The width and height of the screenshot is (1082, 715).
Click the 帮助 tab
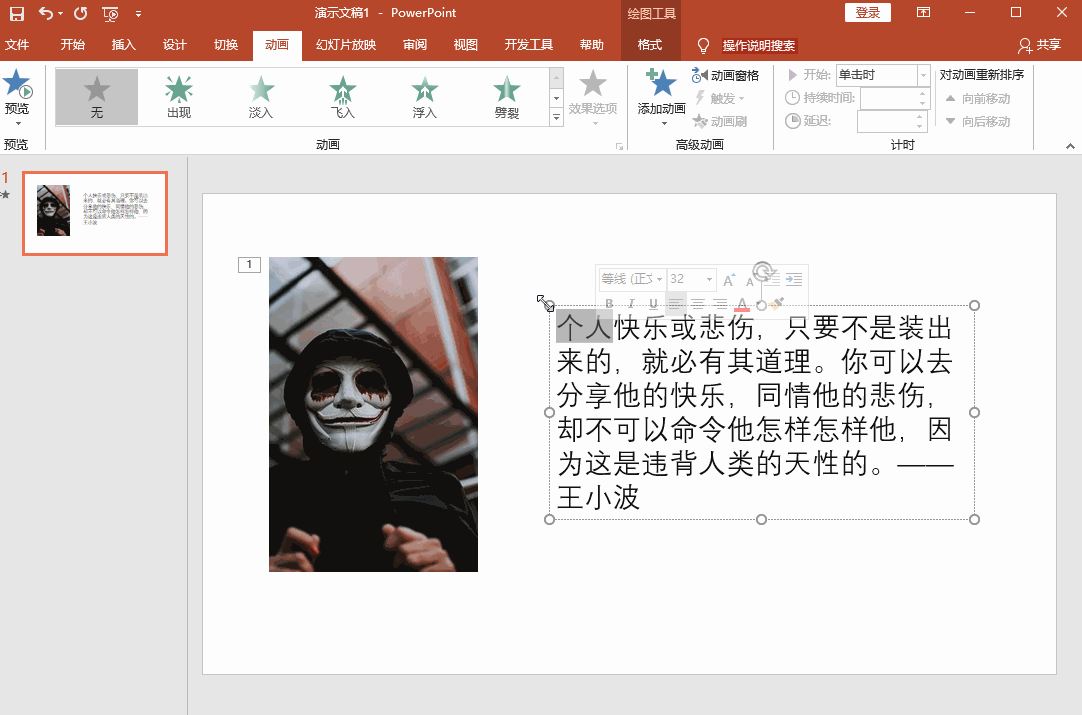click(x=591, y=45)
